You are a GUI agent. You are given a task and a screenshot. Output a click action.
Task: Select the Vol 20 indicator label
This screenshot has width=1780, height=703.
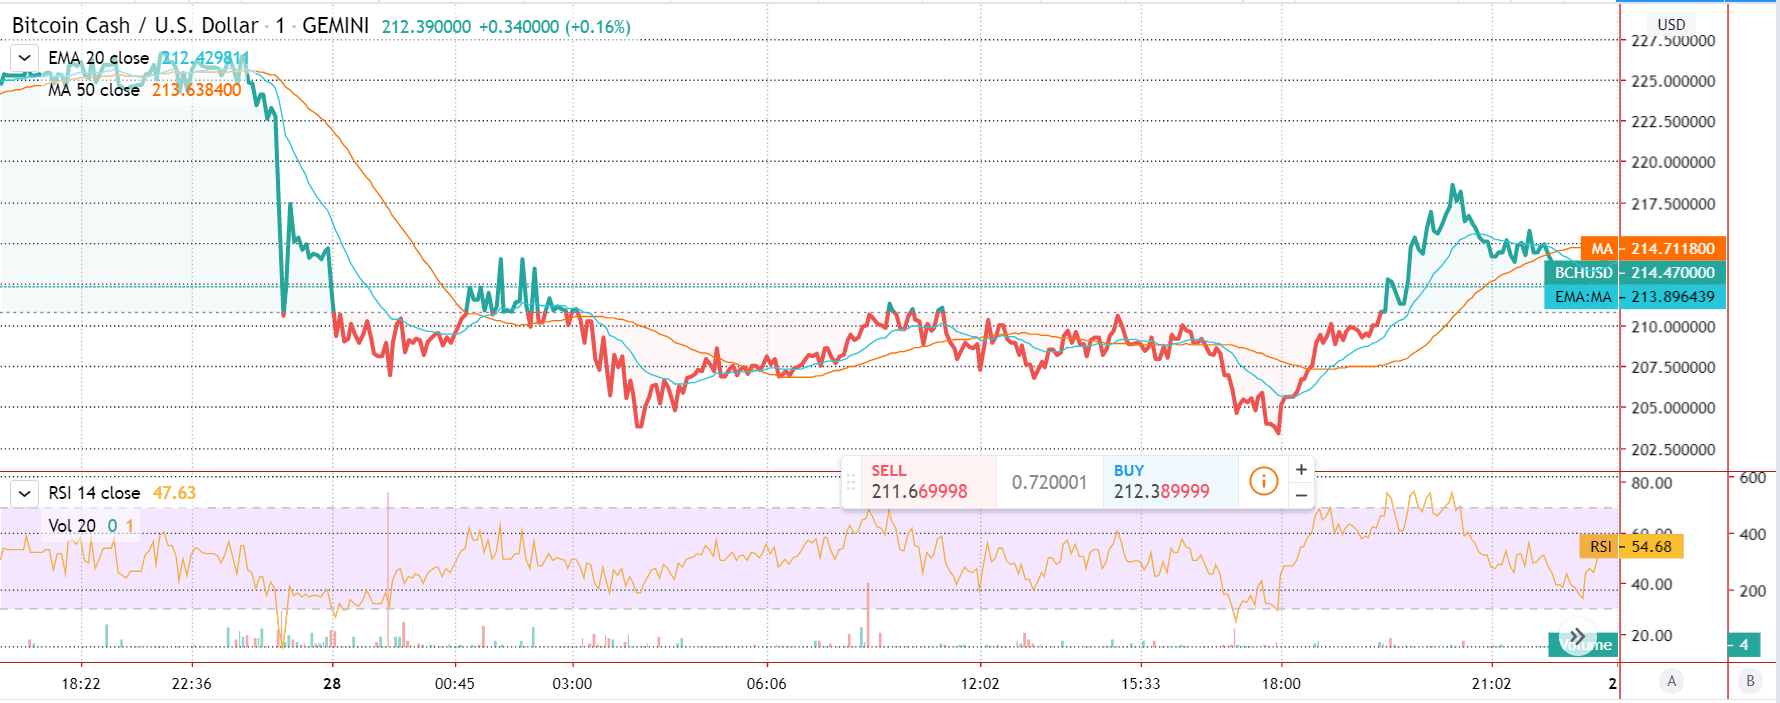coord(72,526)
